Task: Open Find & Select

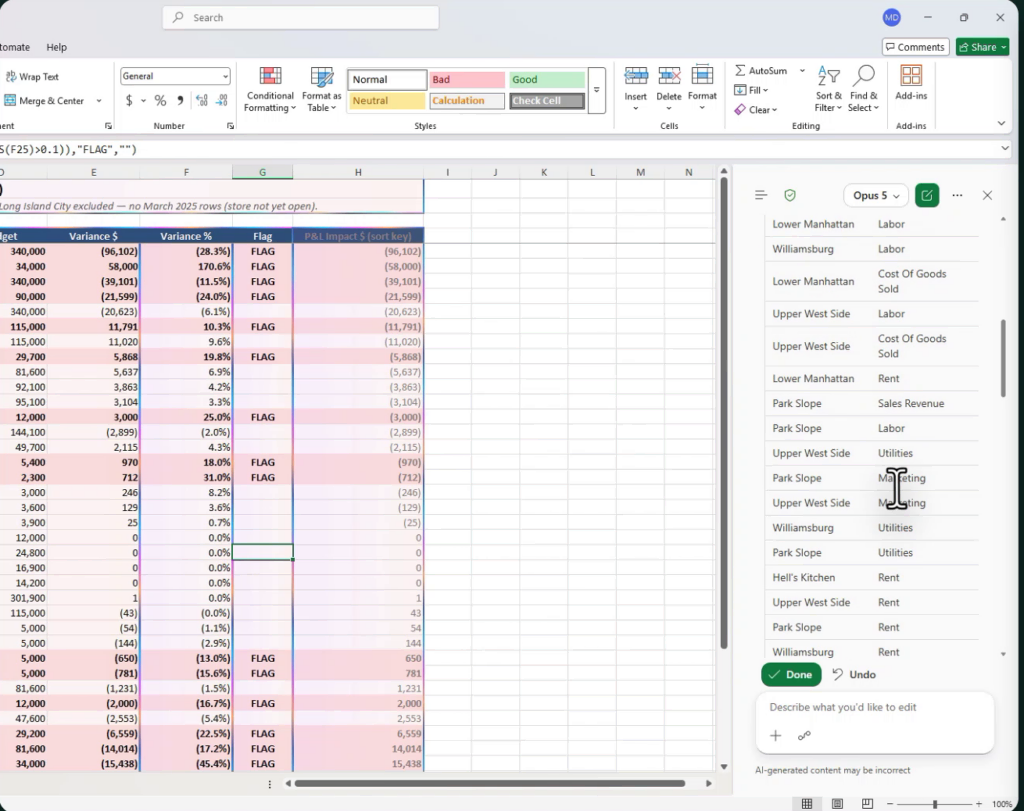Action: pyautogui.click(x=863, y=89)
